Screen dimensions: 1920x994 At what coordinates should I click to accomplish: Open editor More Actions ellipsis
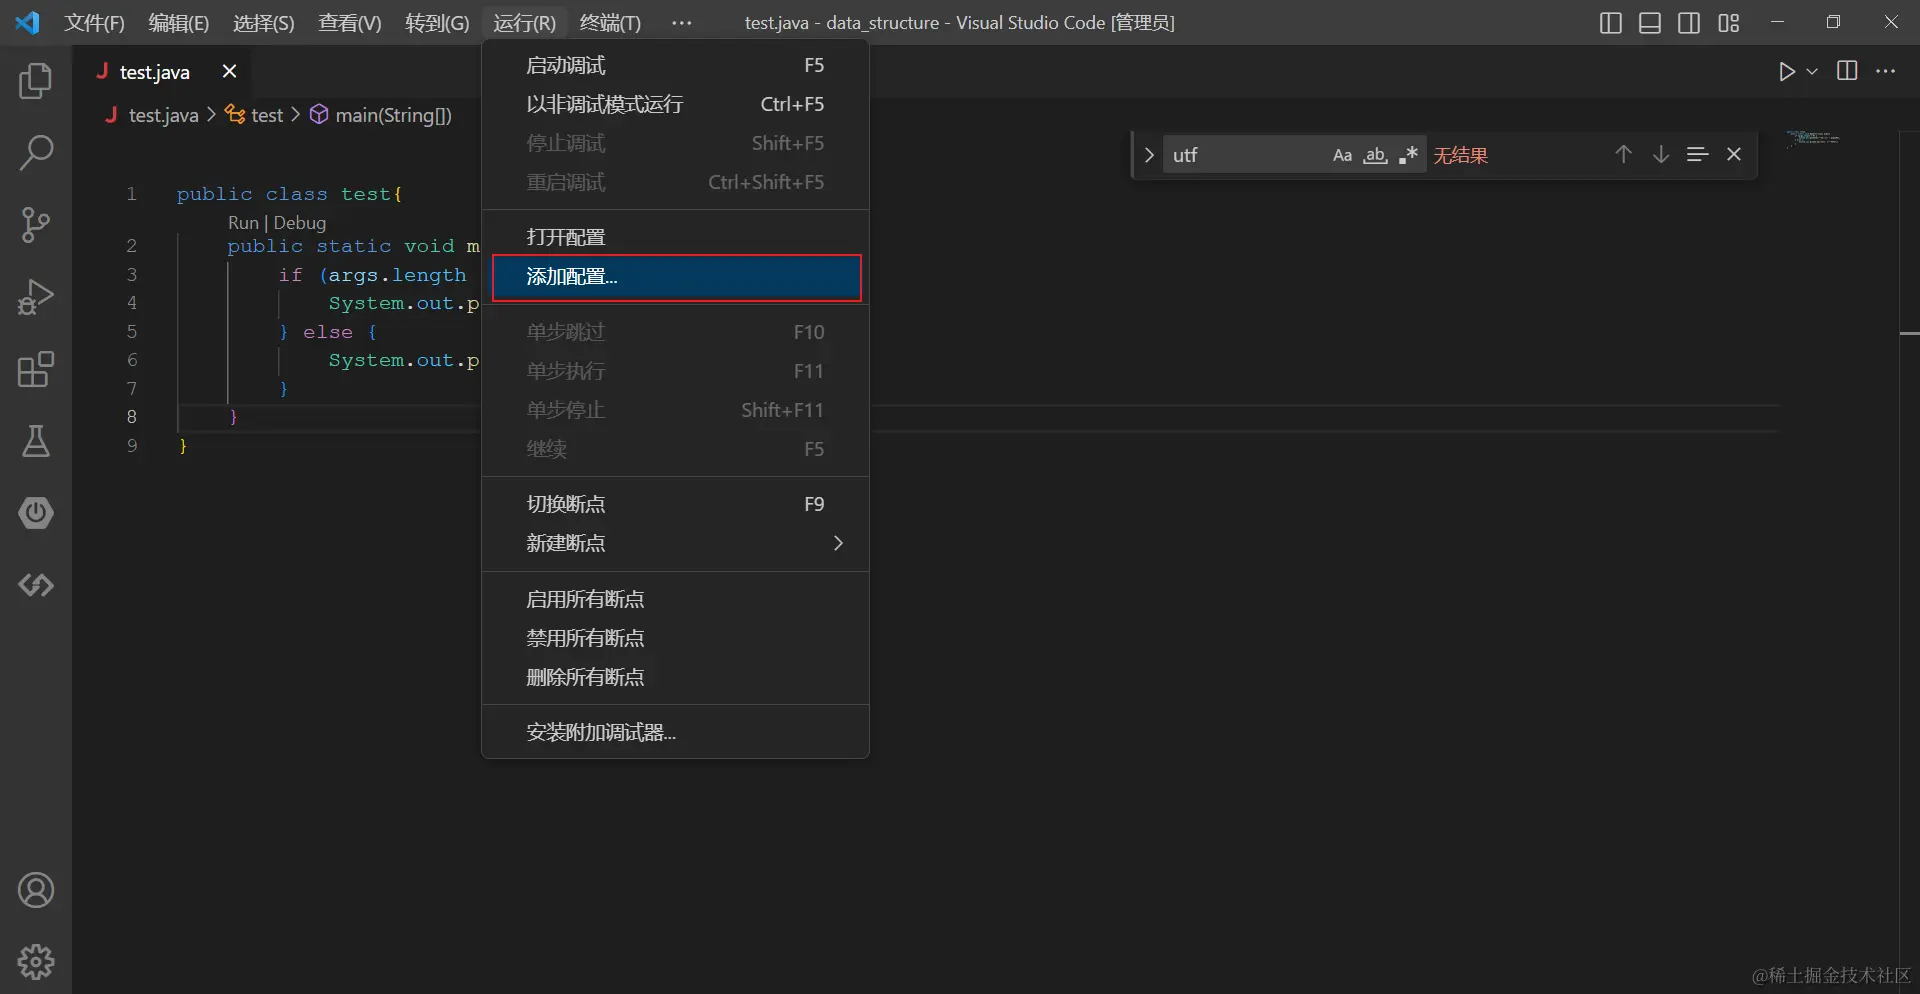point(1886,71)
